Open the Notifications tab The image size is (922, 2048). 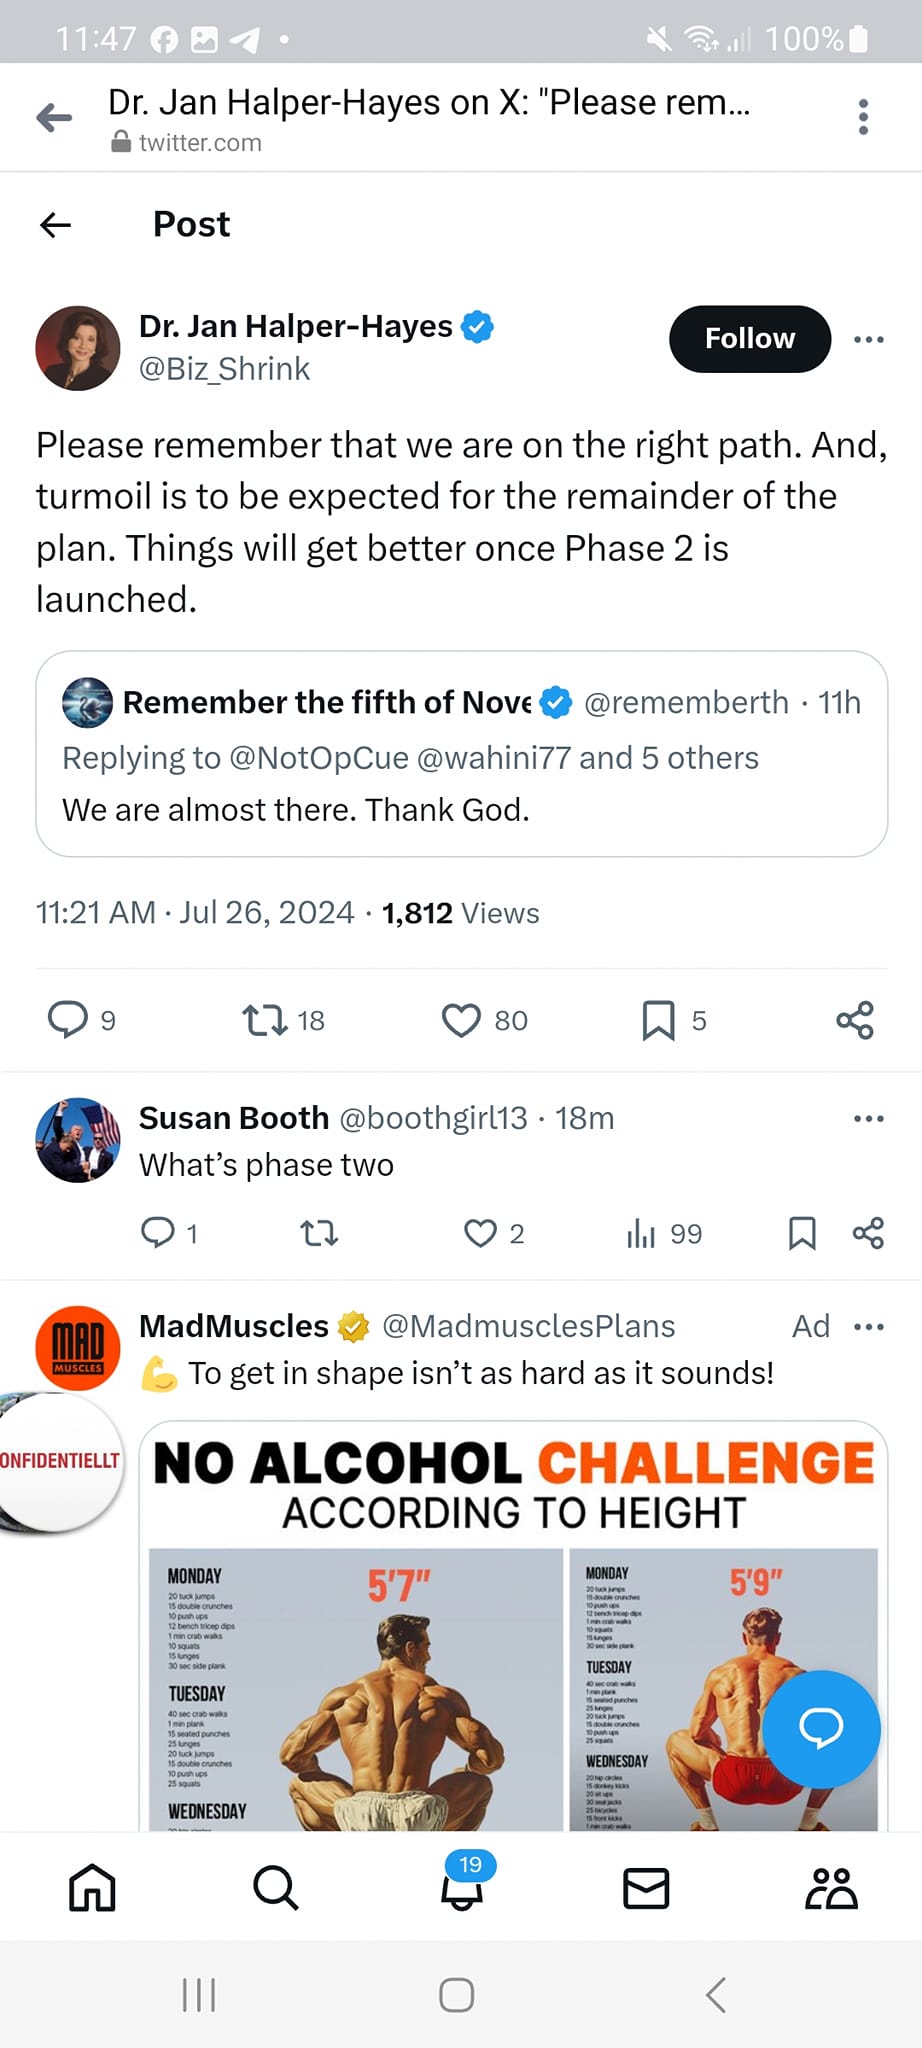click(462, 1886)
